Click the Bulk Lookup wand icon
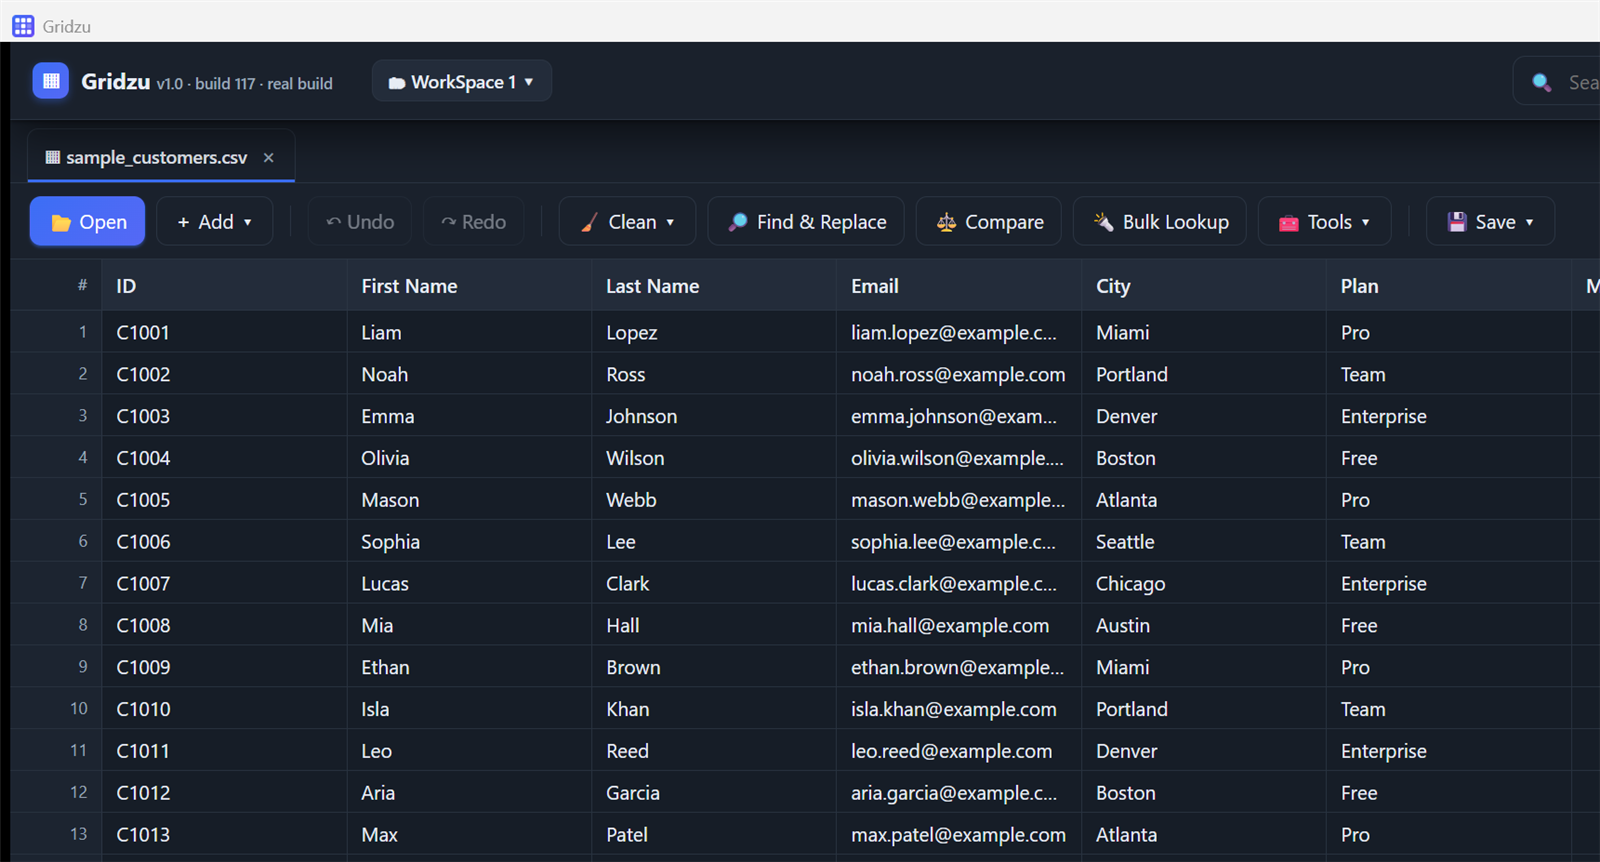This screenshot has width=1600, height=862. tap(1104, 222)
